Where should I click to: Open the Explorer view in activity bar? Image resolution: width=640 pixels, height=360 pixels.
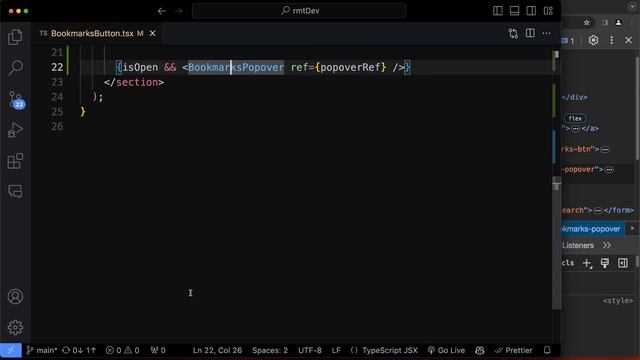click(x=15, y=37)
